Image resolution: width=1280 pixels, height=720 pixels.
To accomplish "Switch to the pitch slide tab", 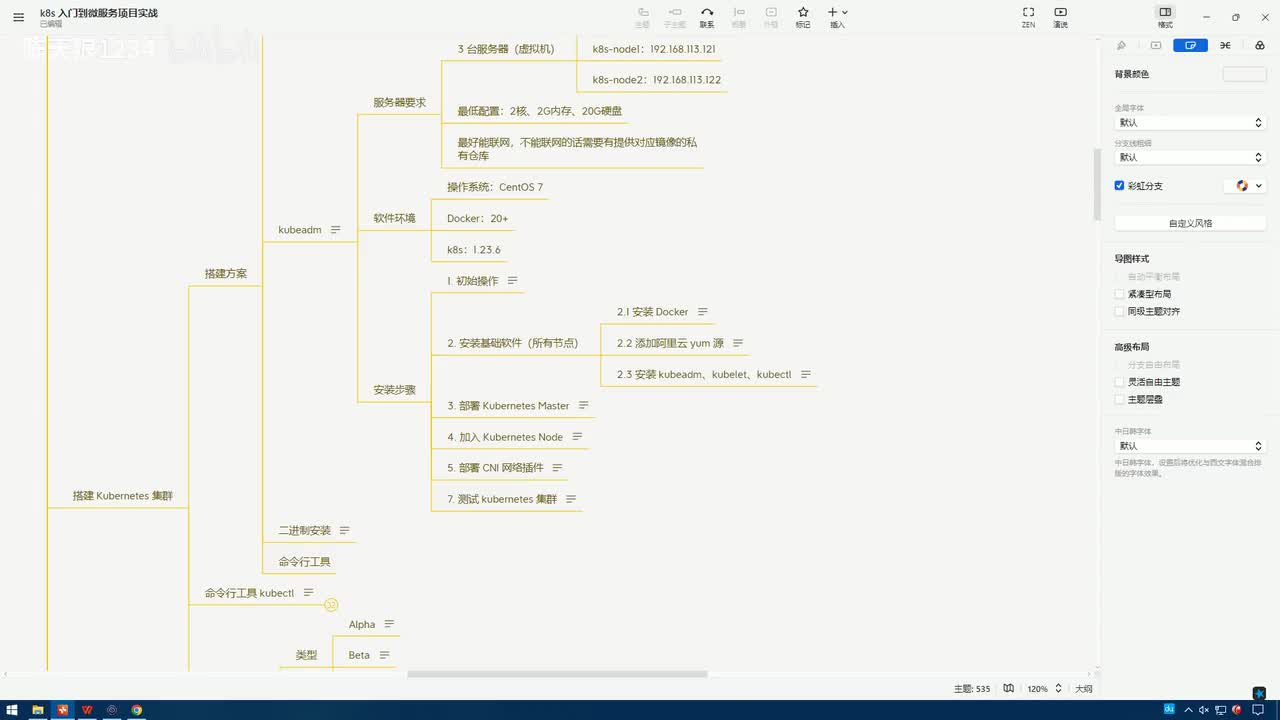I will coord(1156,45).
